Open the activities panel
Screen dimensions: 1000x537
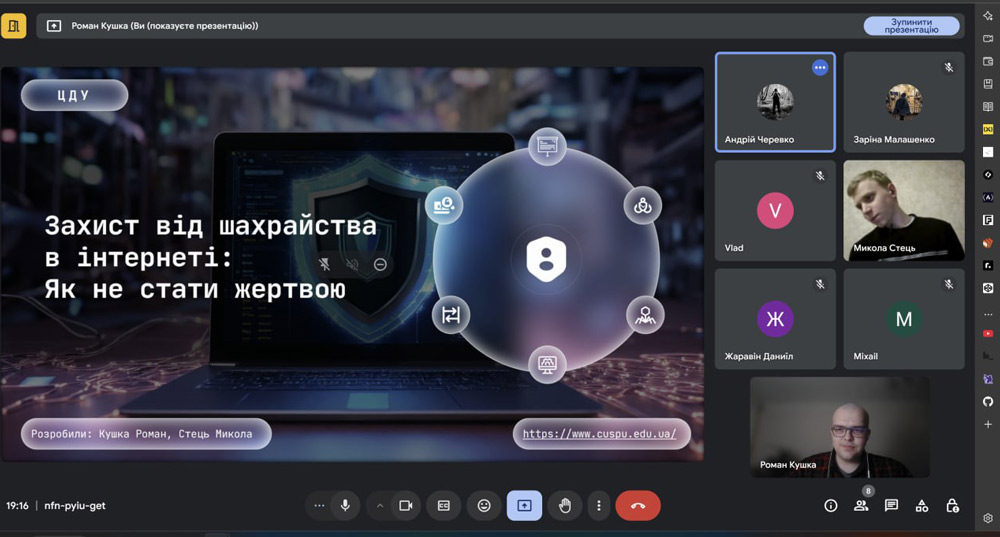pos(922,506)
